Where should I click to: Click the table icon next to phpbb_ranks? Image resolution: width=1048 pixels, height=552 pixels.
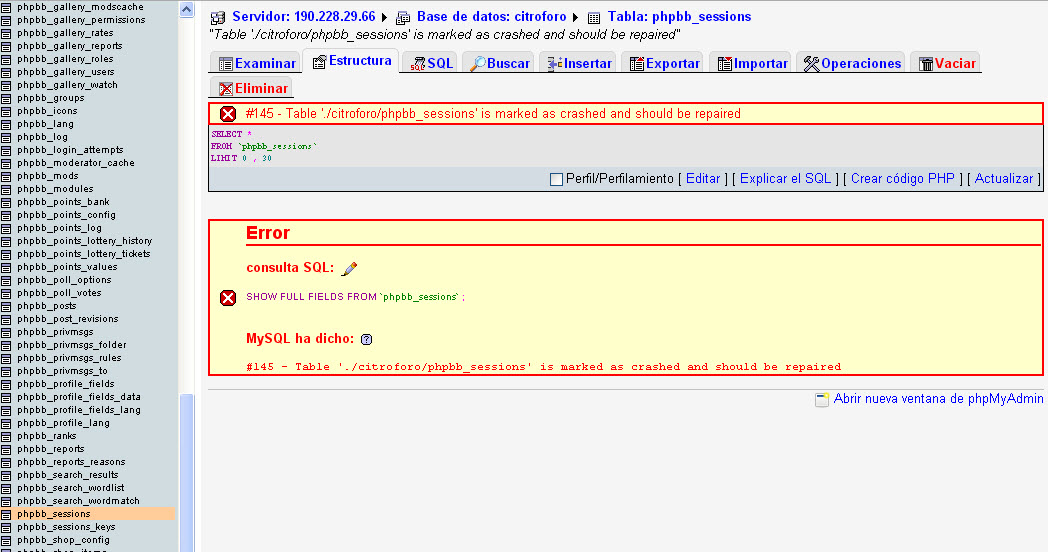point(7,436)
